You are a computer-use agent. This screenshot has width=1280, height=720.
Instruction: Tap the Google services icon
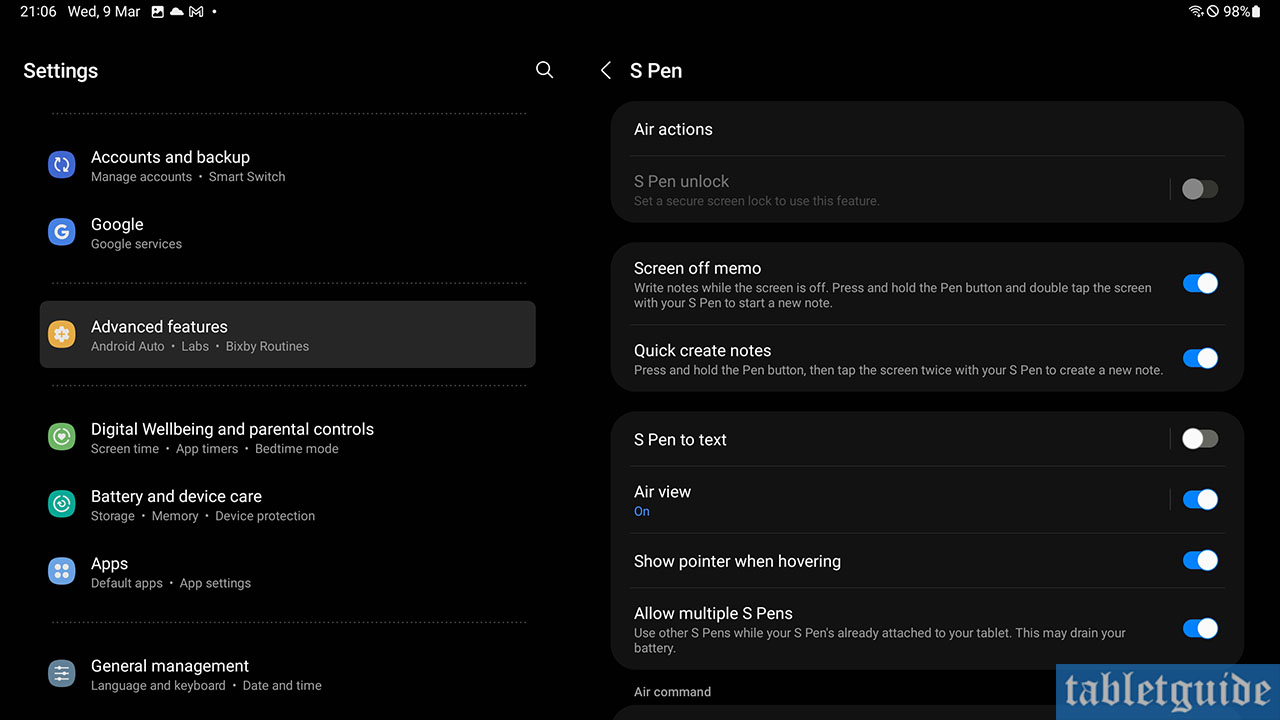tap(62, 232)
